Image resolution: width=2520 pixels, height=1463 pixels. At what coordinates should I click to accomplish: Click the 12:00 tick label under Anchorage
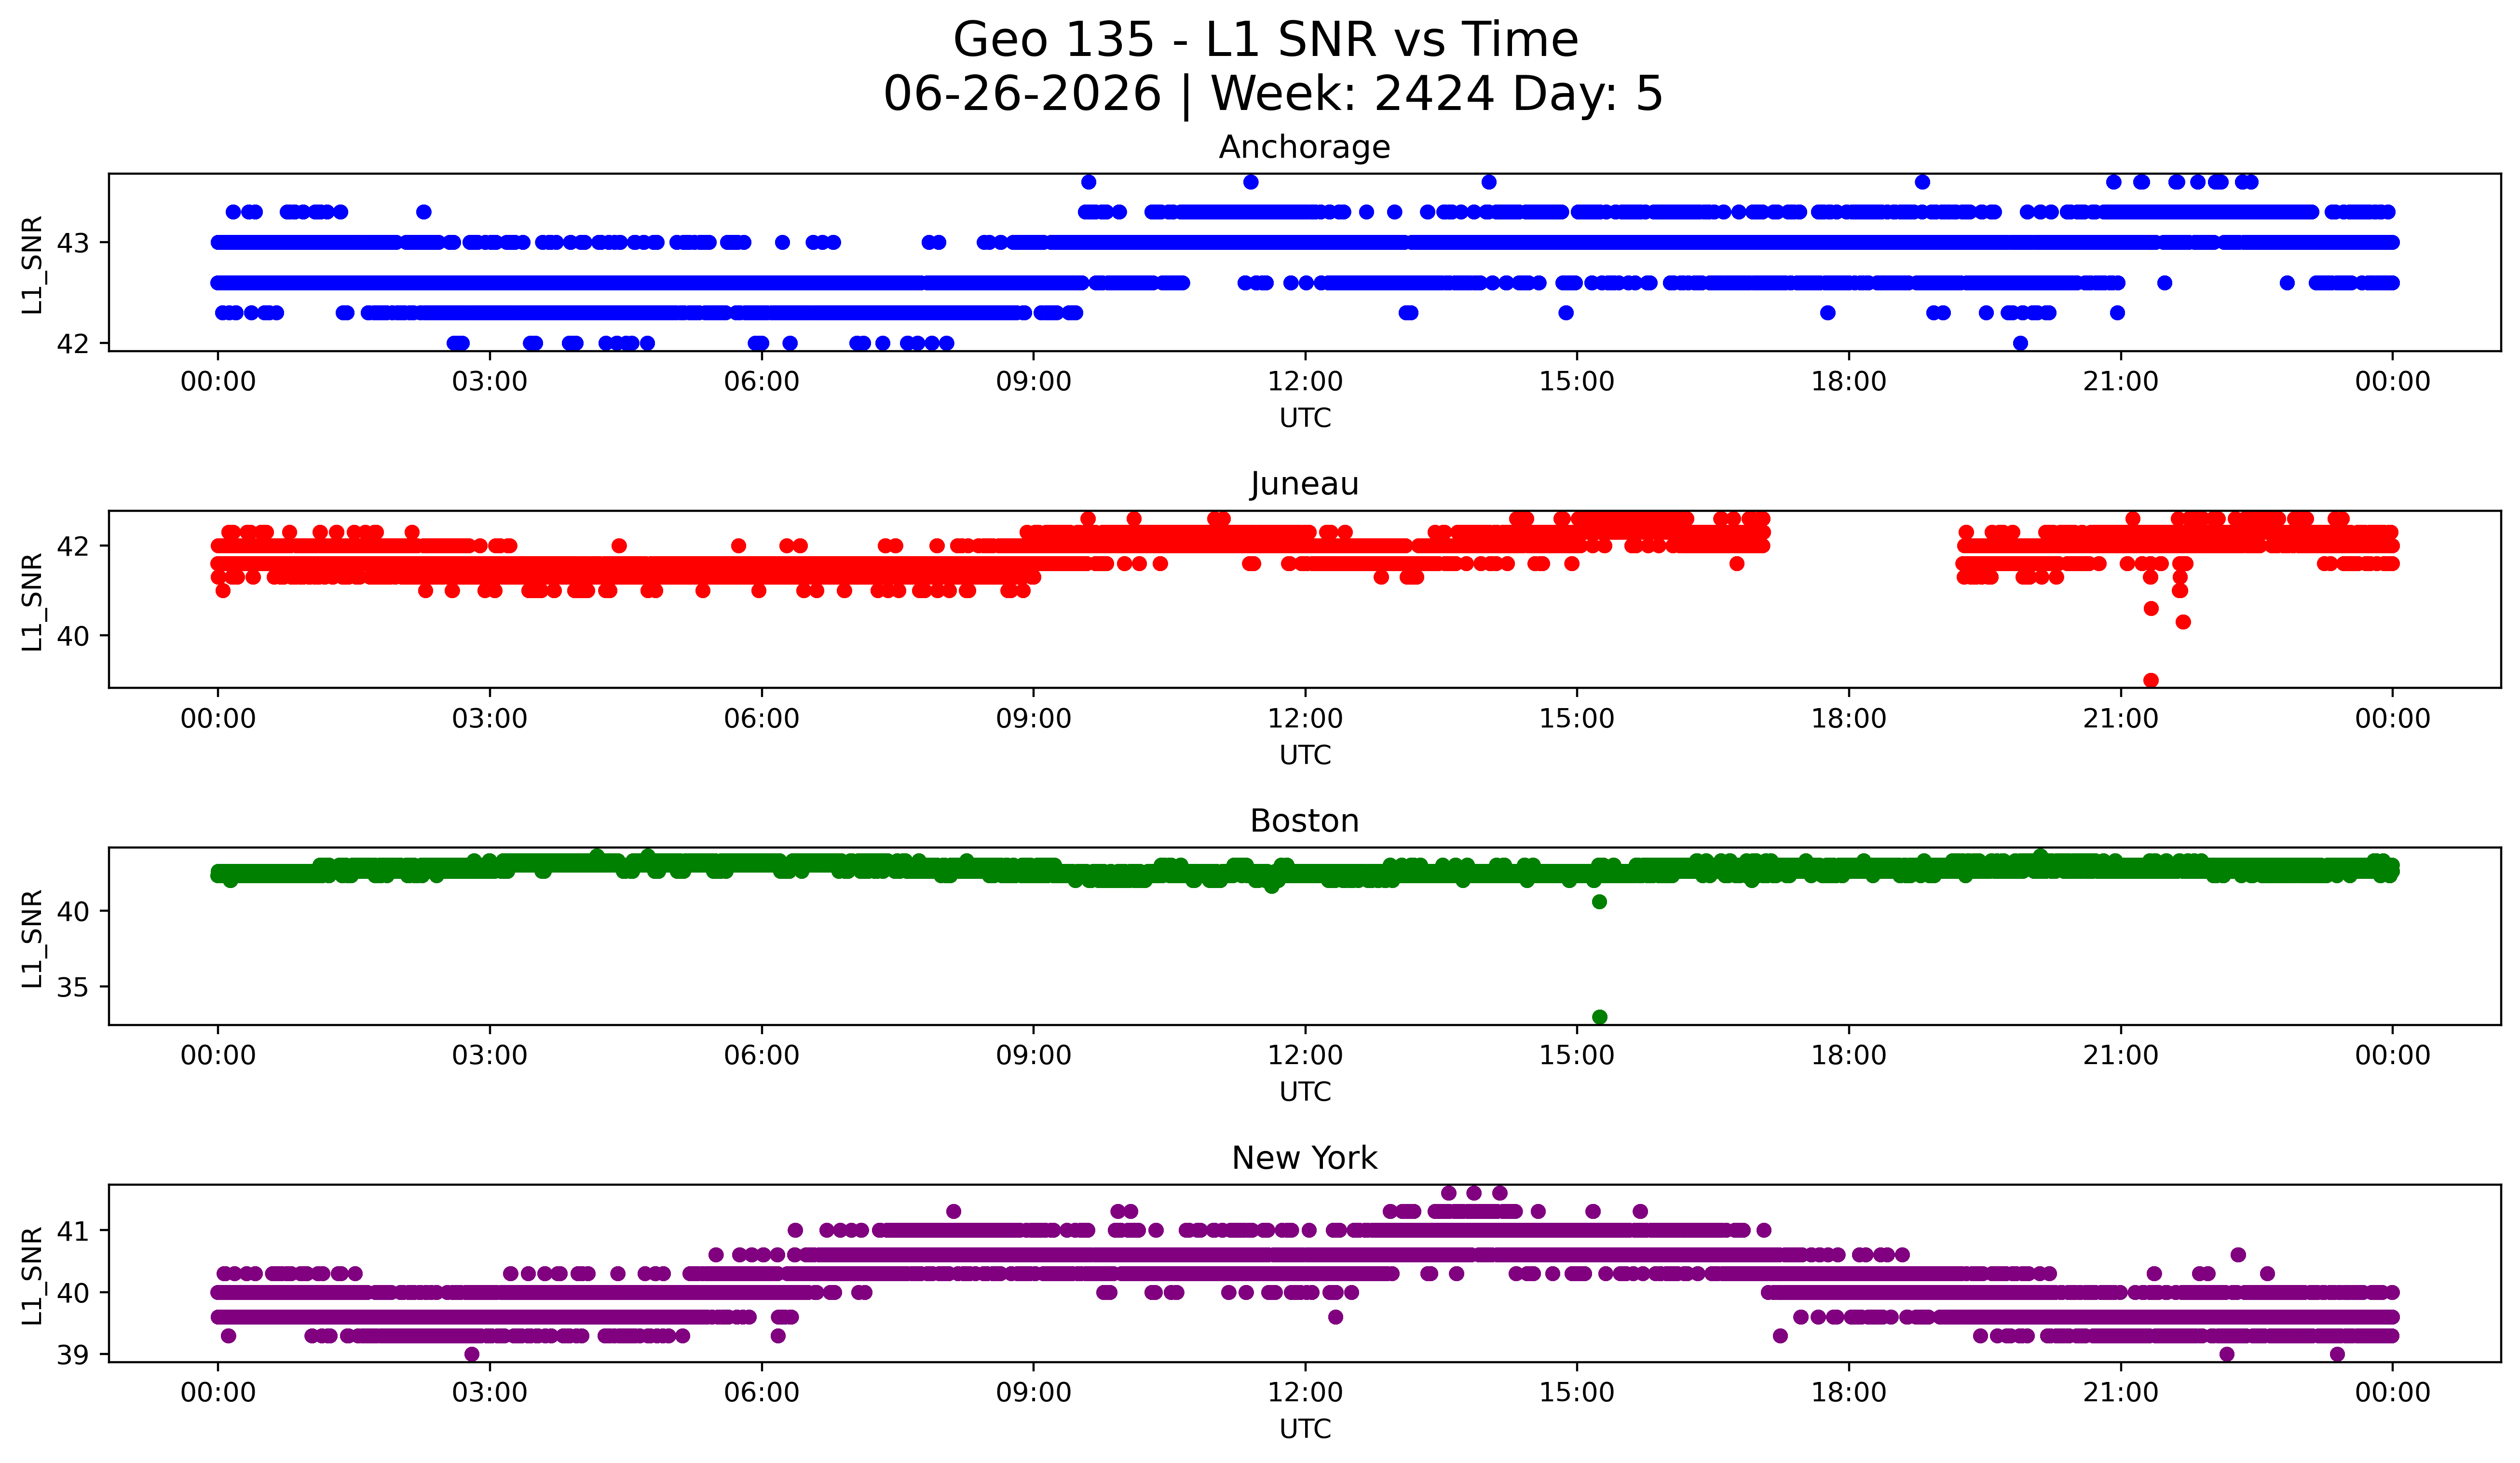tap(1305, 381)
